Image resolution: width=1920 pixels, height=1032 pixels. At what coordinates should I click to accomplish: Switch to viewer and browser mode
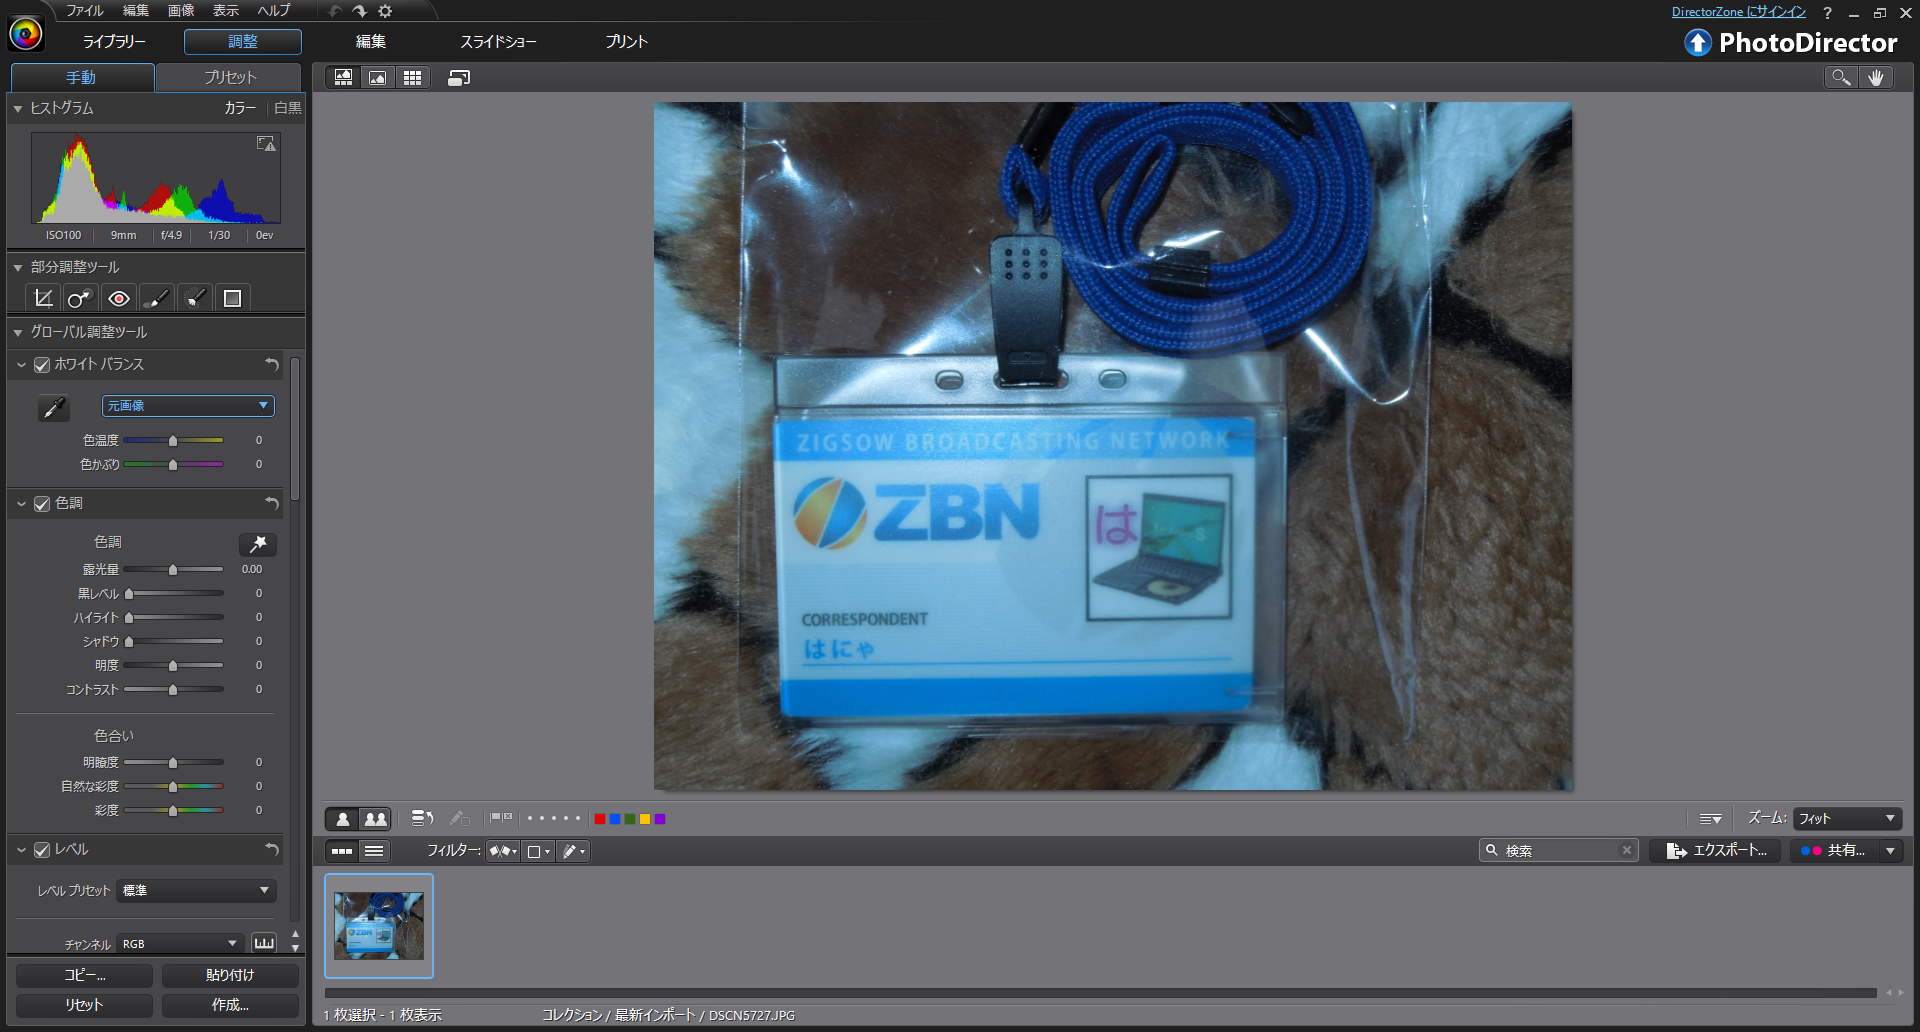coord(344,77)
